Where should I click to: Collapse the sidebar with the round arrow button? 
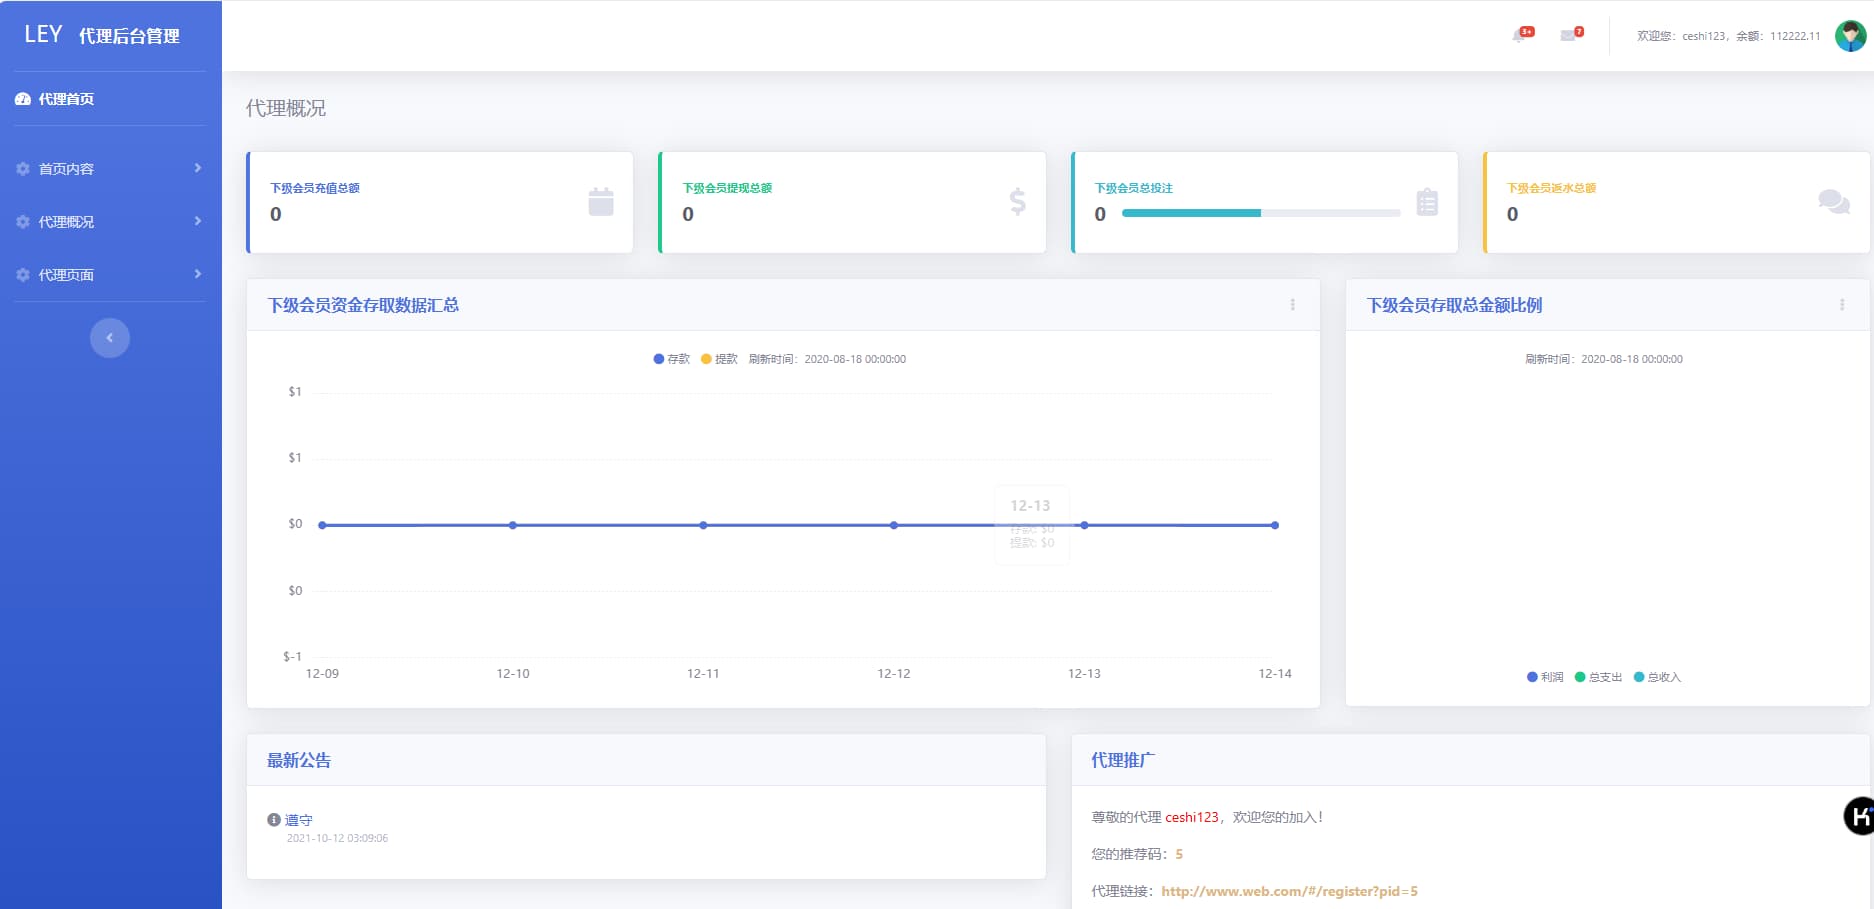tap(110, 338)
